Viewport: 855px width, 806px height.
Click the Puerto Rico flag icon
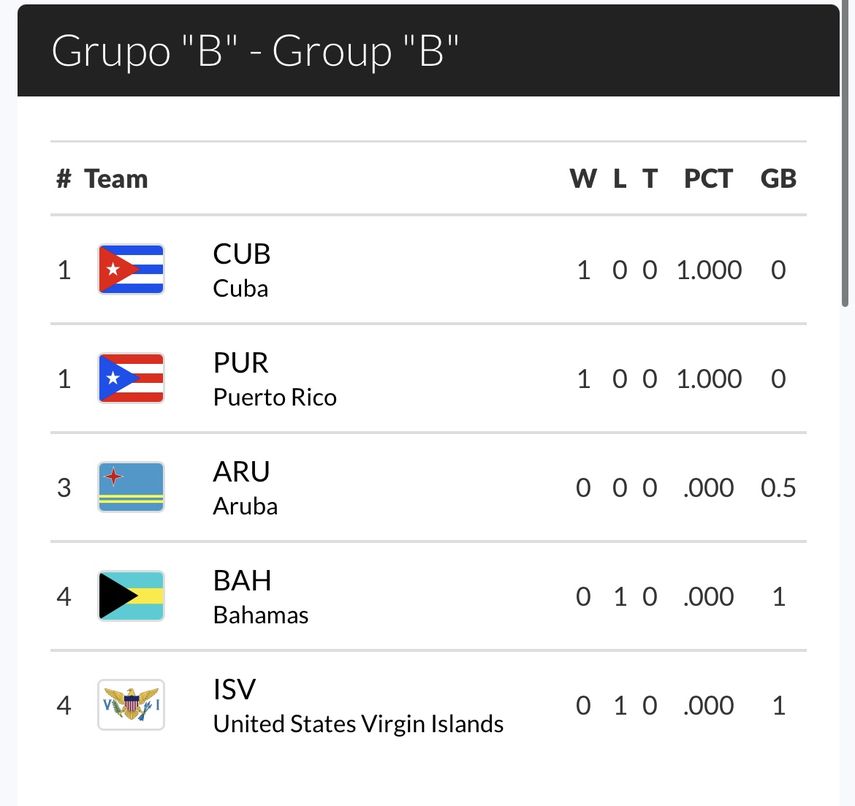(x=131, y=378)
